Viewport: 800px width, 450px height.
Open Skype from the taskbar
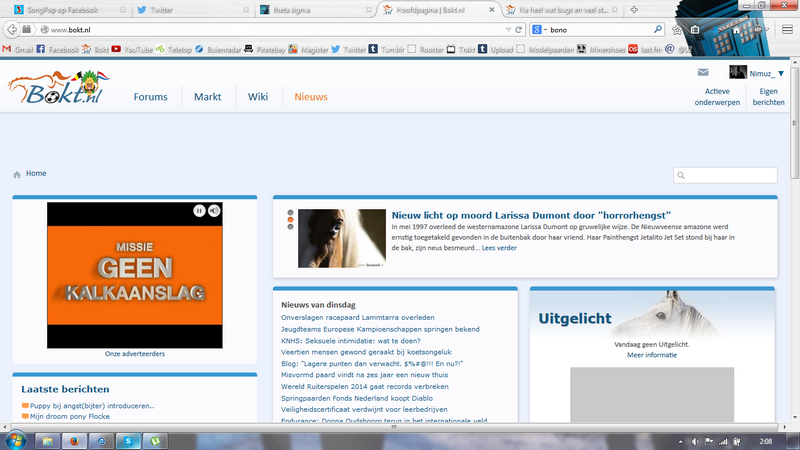pyautogui.click(x=128, y=441)
